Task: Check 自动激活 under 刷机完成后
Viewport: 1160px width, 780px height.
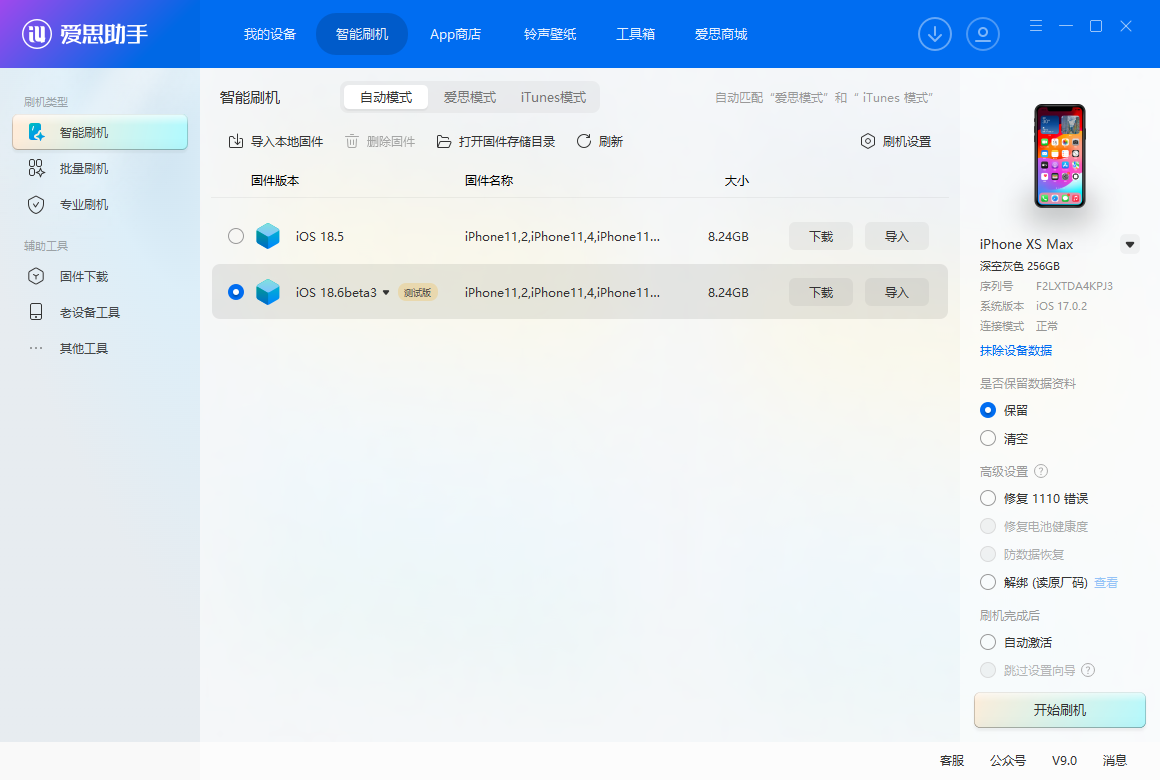Action: tap(988, 642)
